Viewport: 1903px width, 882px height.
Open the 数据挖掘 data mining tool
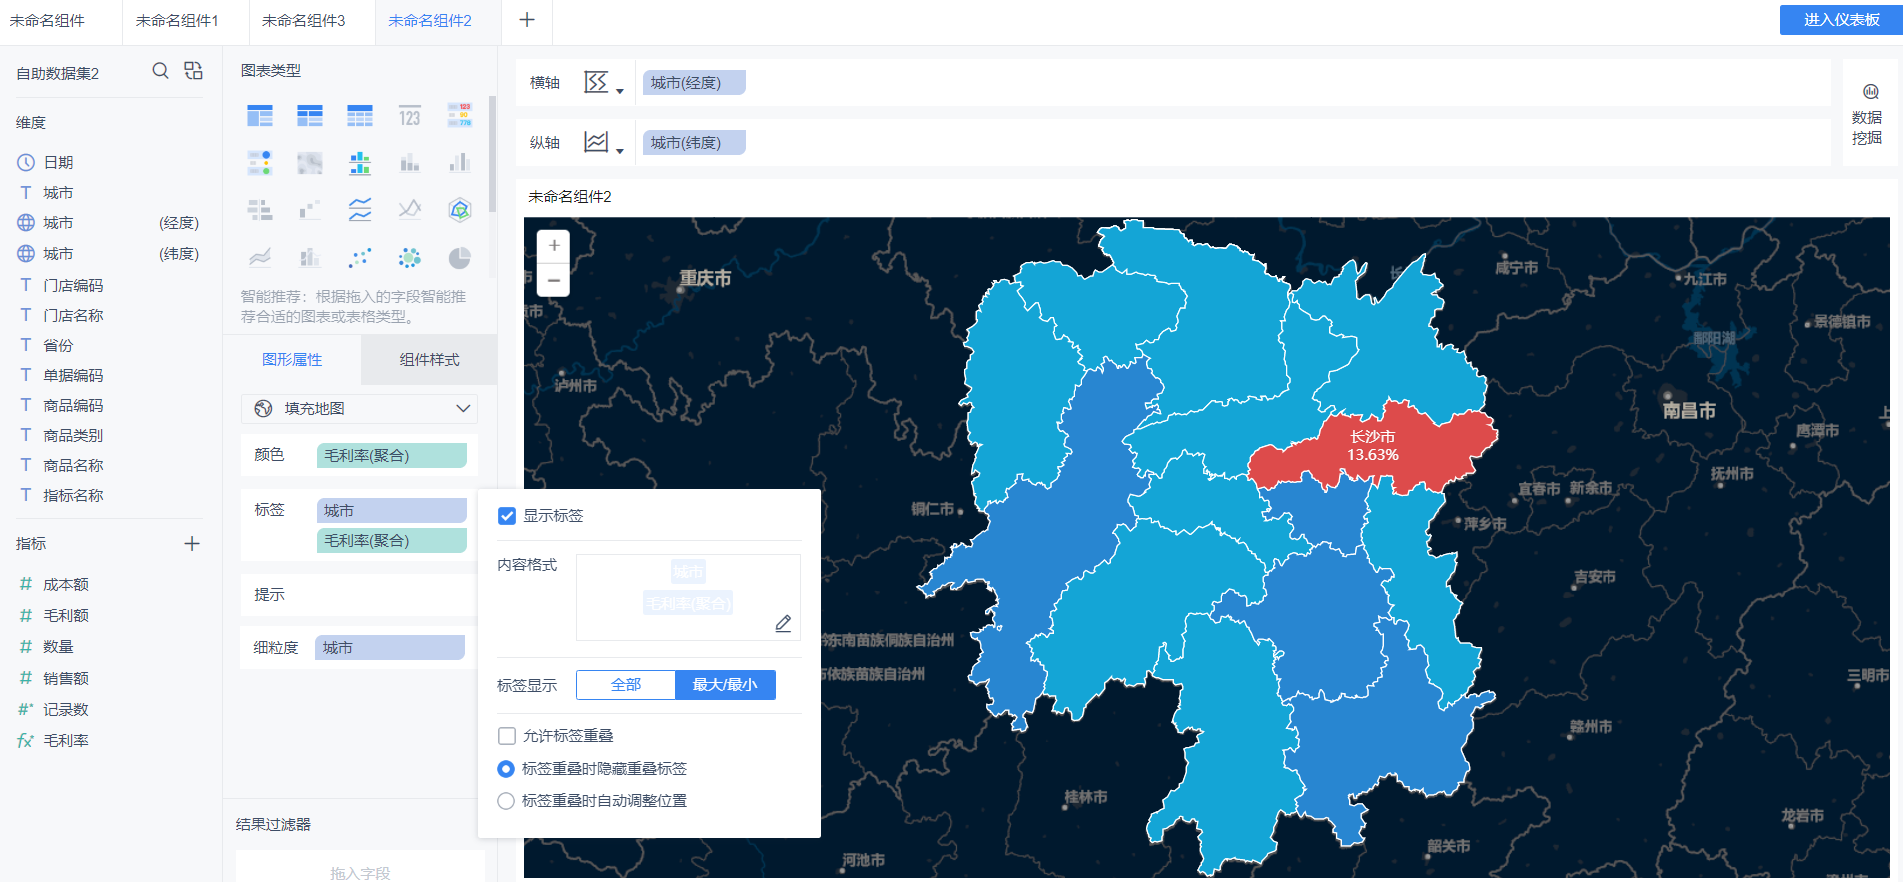(x=1866, y=115)
